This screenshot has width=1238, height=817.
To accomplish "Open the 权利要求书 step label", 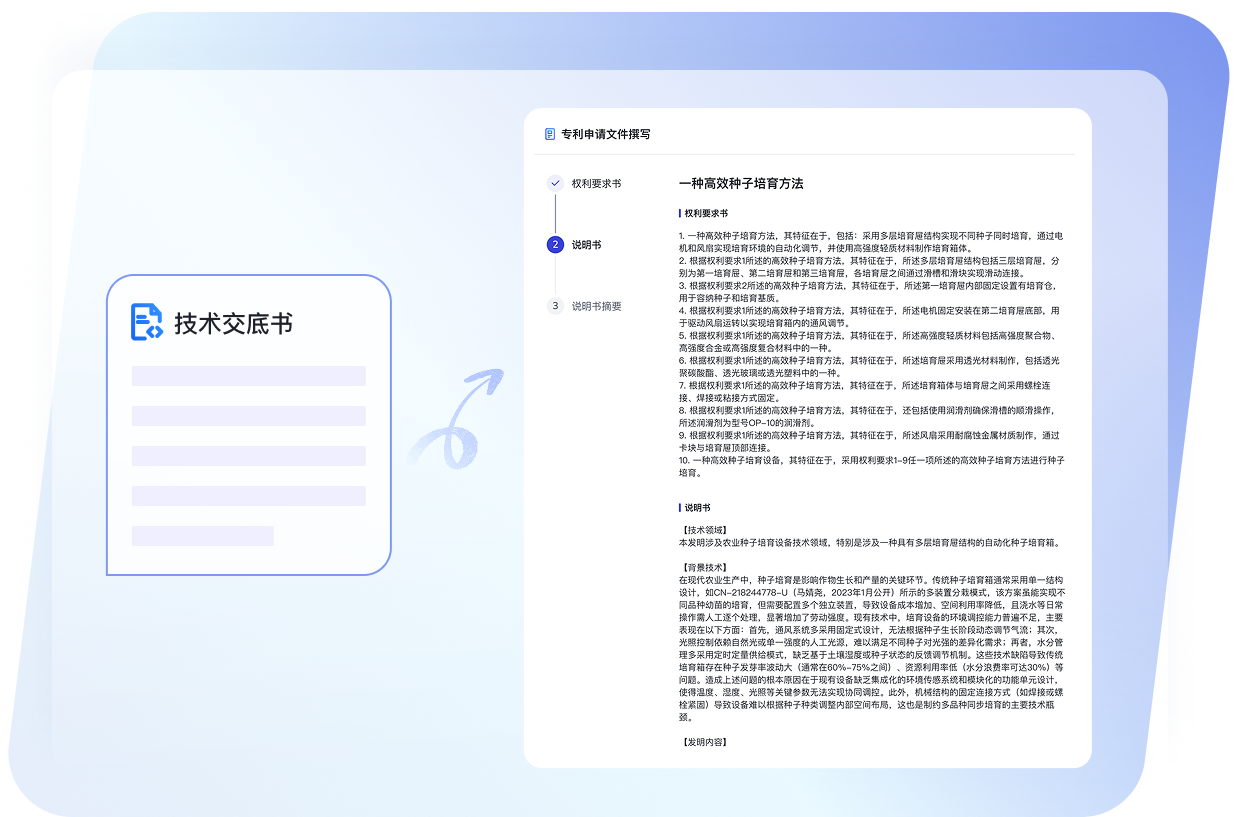I will (x=596, y=184).
